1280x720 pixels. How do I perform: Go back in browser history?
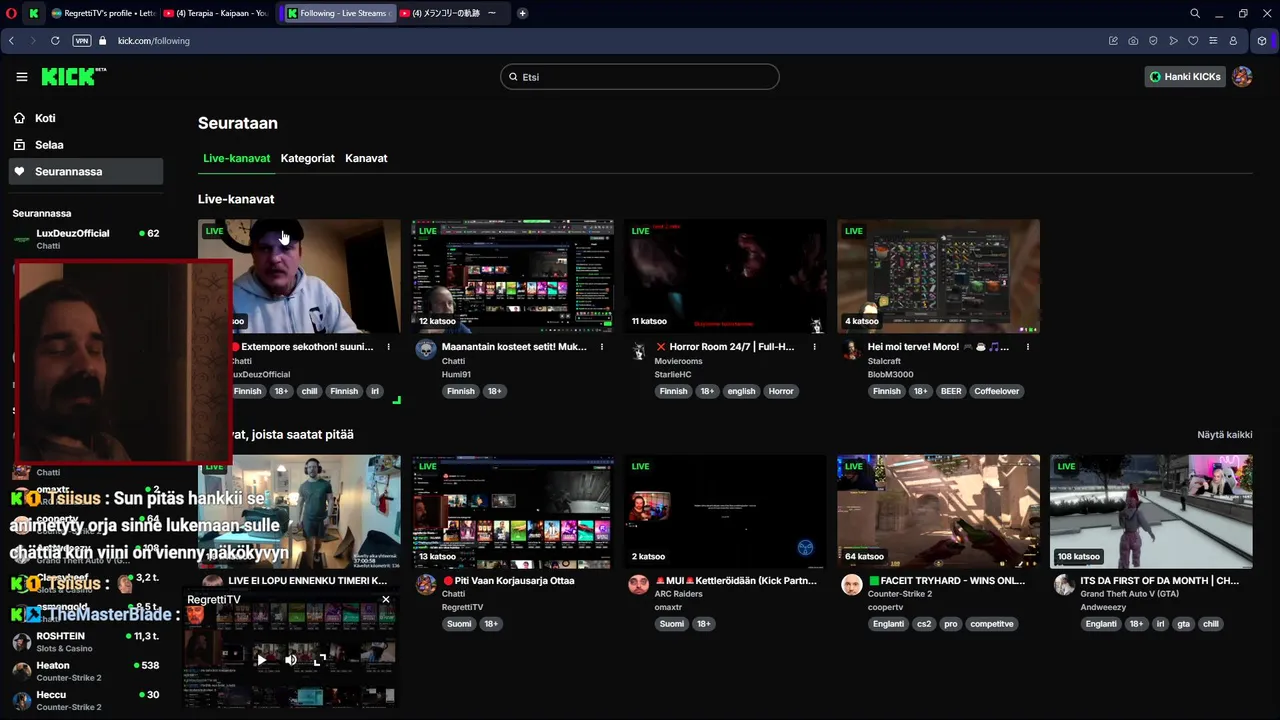click(11, 41)
